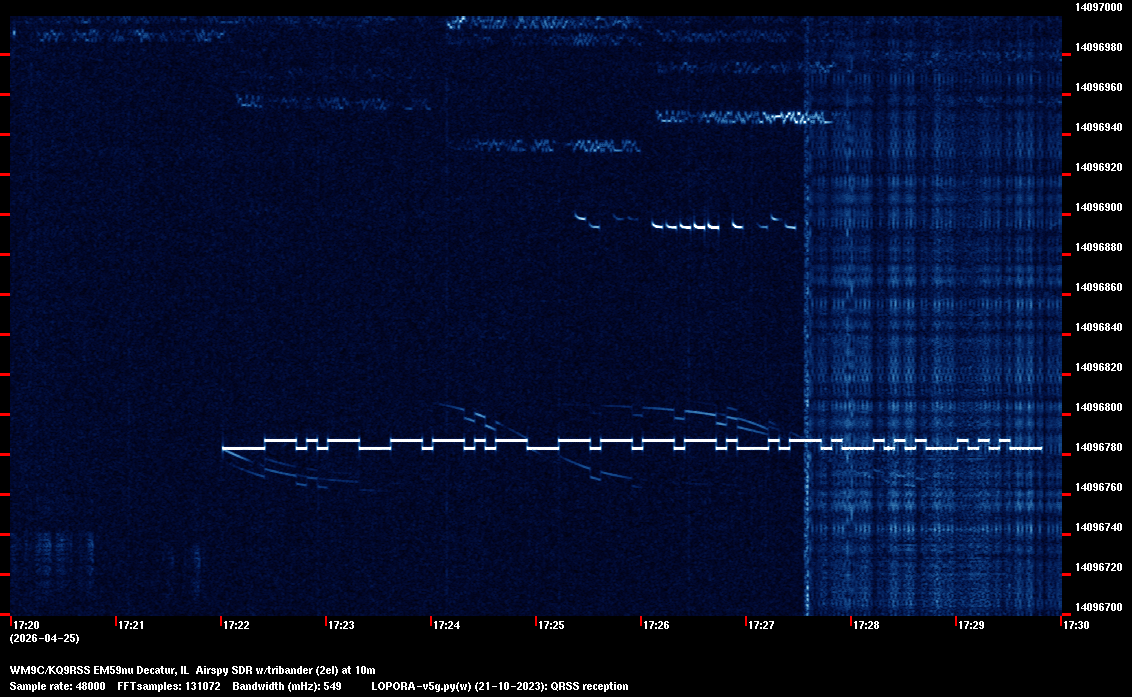Click the 17:25 time axis label
Screen dimensions: 1132x697
pyautogui.click(x=551, y=626)
